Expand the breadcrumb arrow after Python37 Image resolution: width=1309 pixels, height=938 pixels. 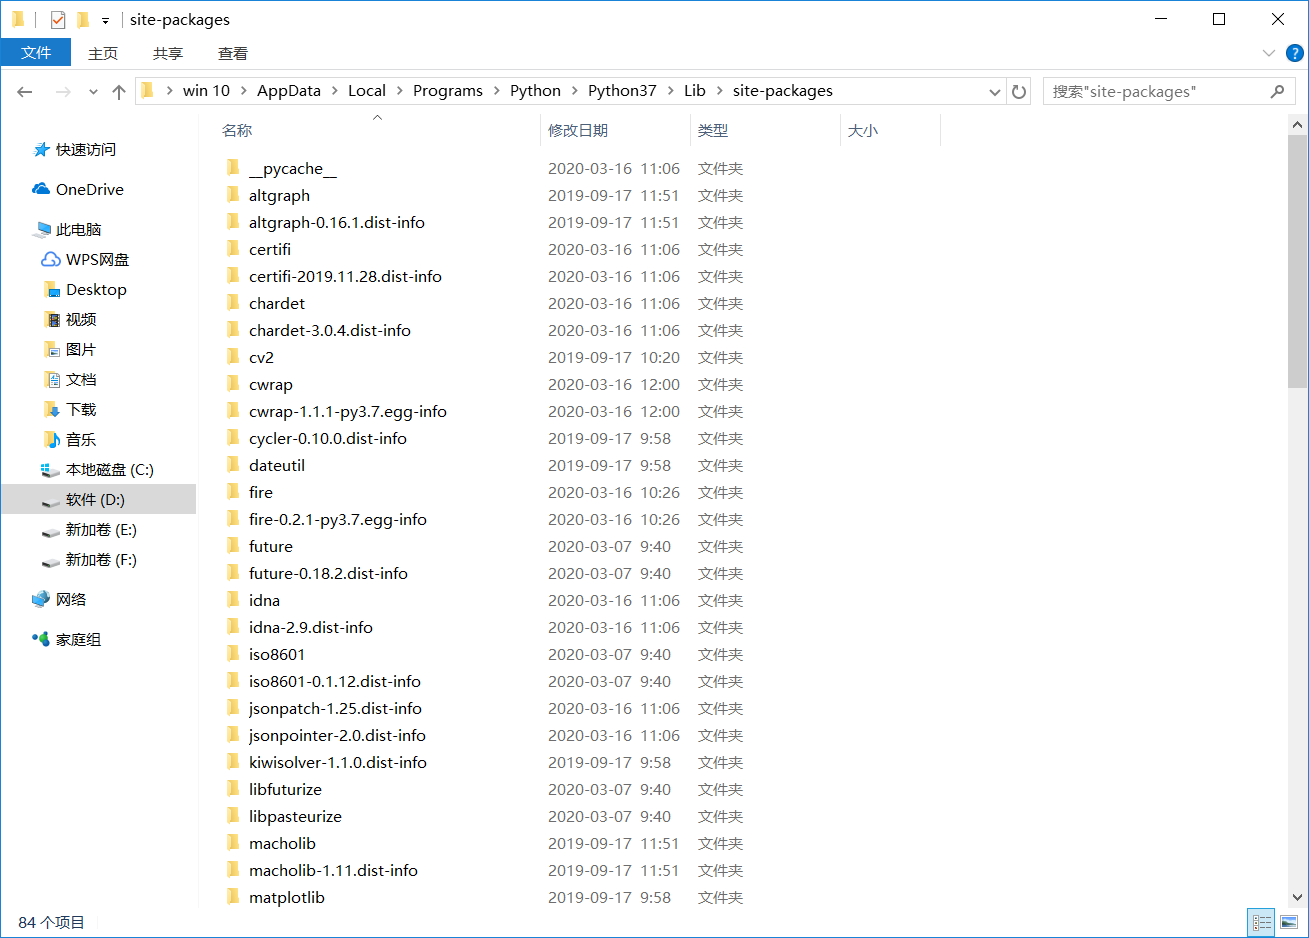pyautogui.click(x=671, y=91)
